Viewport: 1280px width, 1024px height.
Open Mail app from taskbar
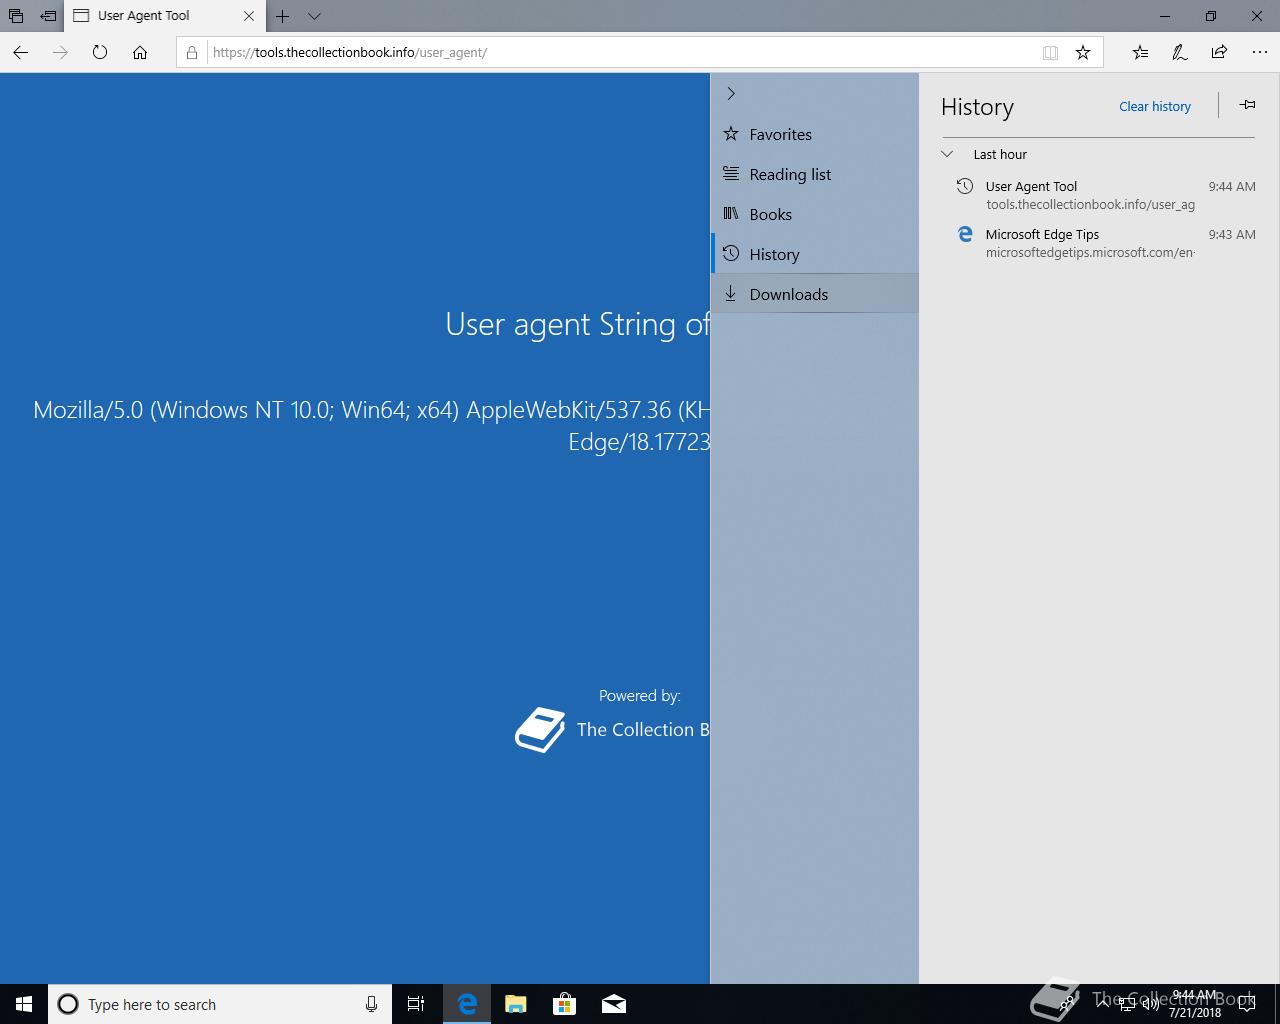pos(614,1004)
